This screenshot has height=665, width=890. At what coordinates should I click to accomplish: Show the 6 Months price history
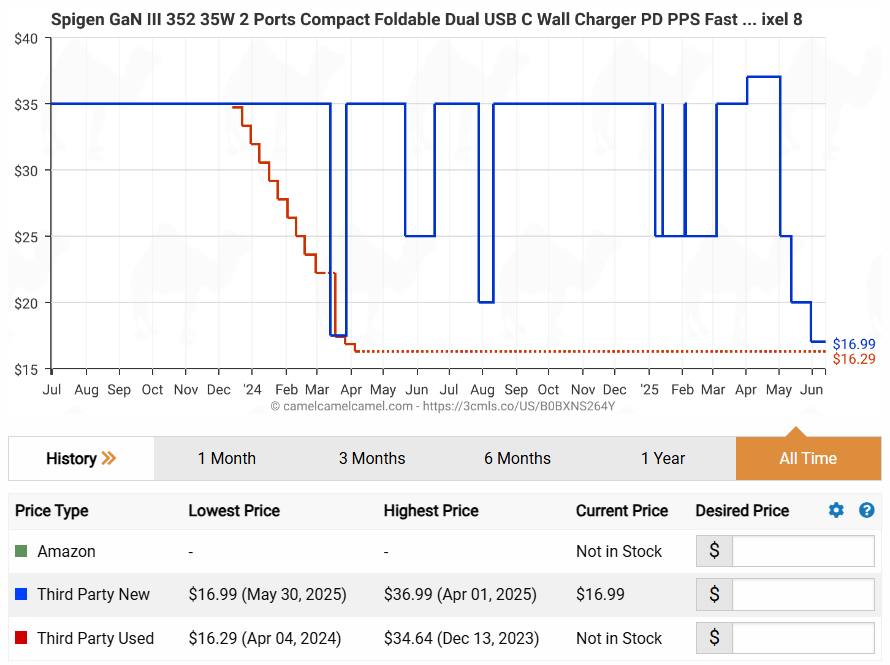pyautogui.click(x=517, y=458)
